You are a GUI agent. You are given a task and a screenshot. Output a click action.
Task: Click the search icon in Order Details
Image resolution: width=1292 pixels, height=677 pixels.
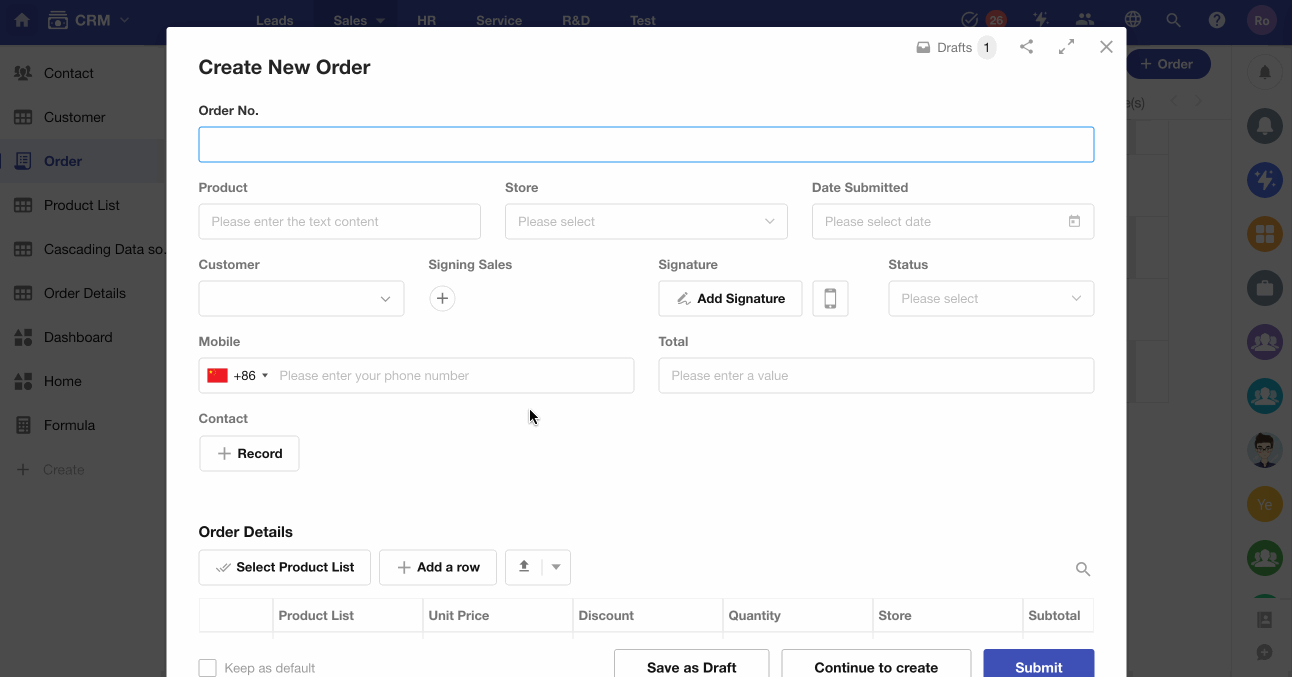1082,569
